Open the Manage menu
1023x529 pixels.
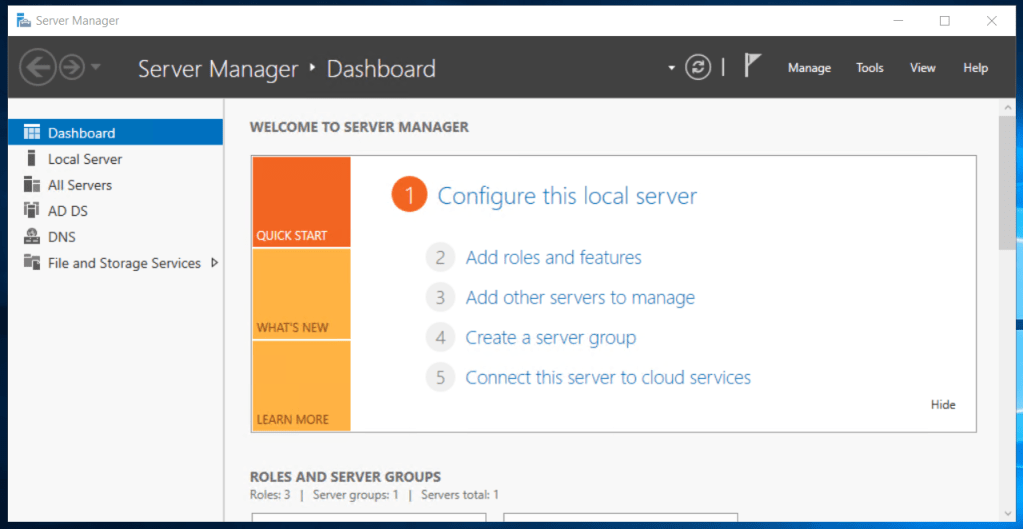[x=809, y=68]
